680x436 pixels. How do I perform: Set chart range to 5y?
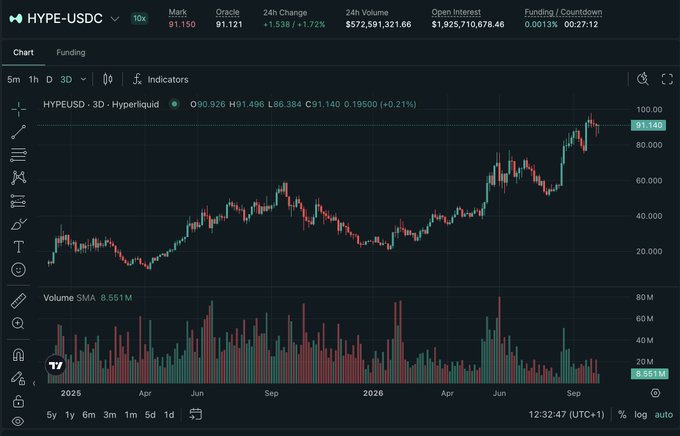coord(52,415)
